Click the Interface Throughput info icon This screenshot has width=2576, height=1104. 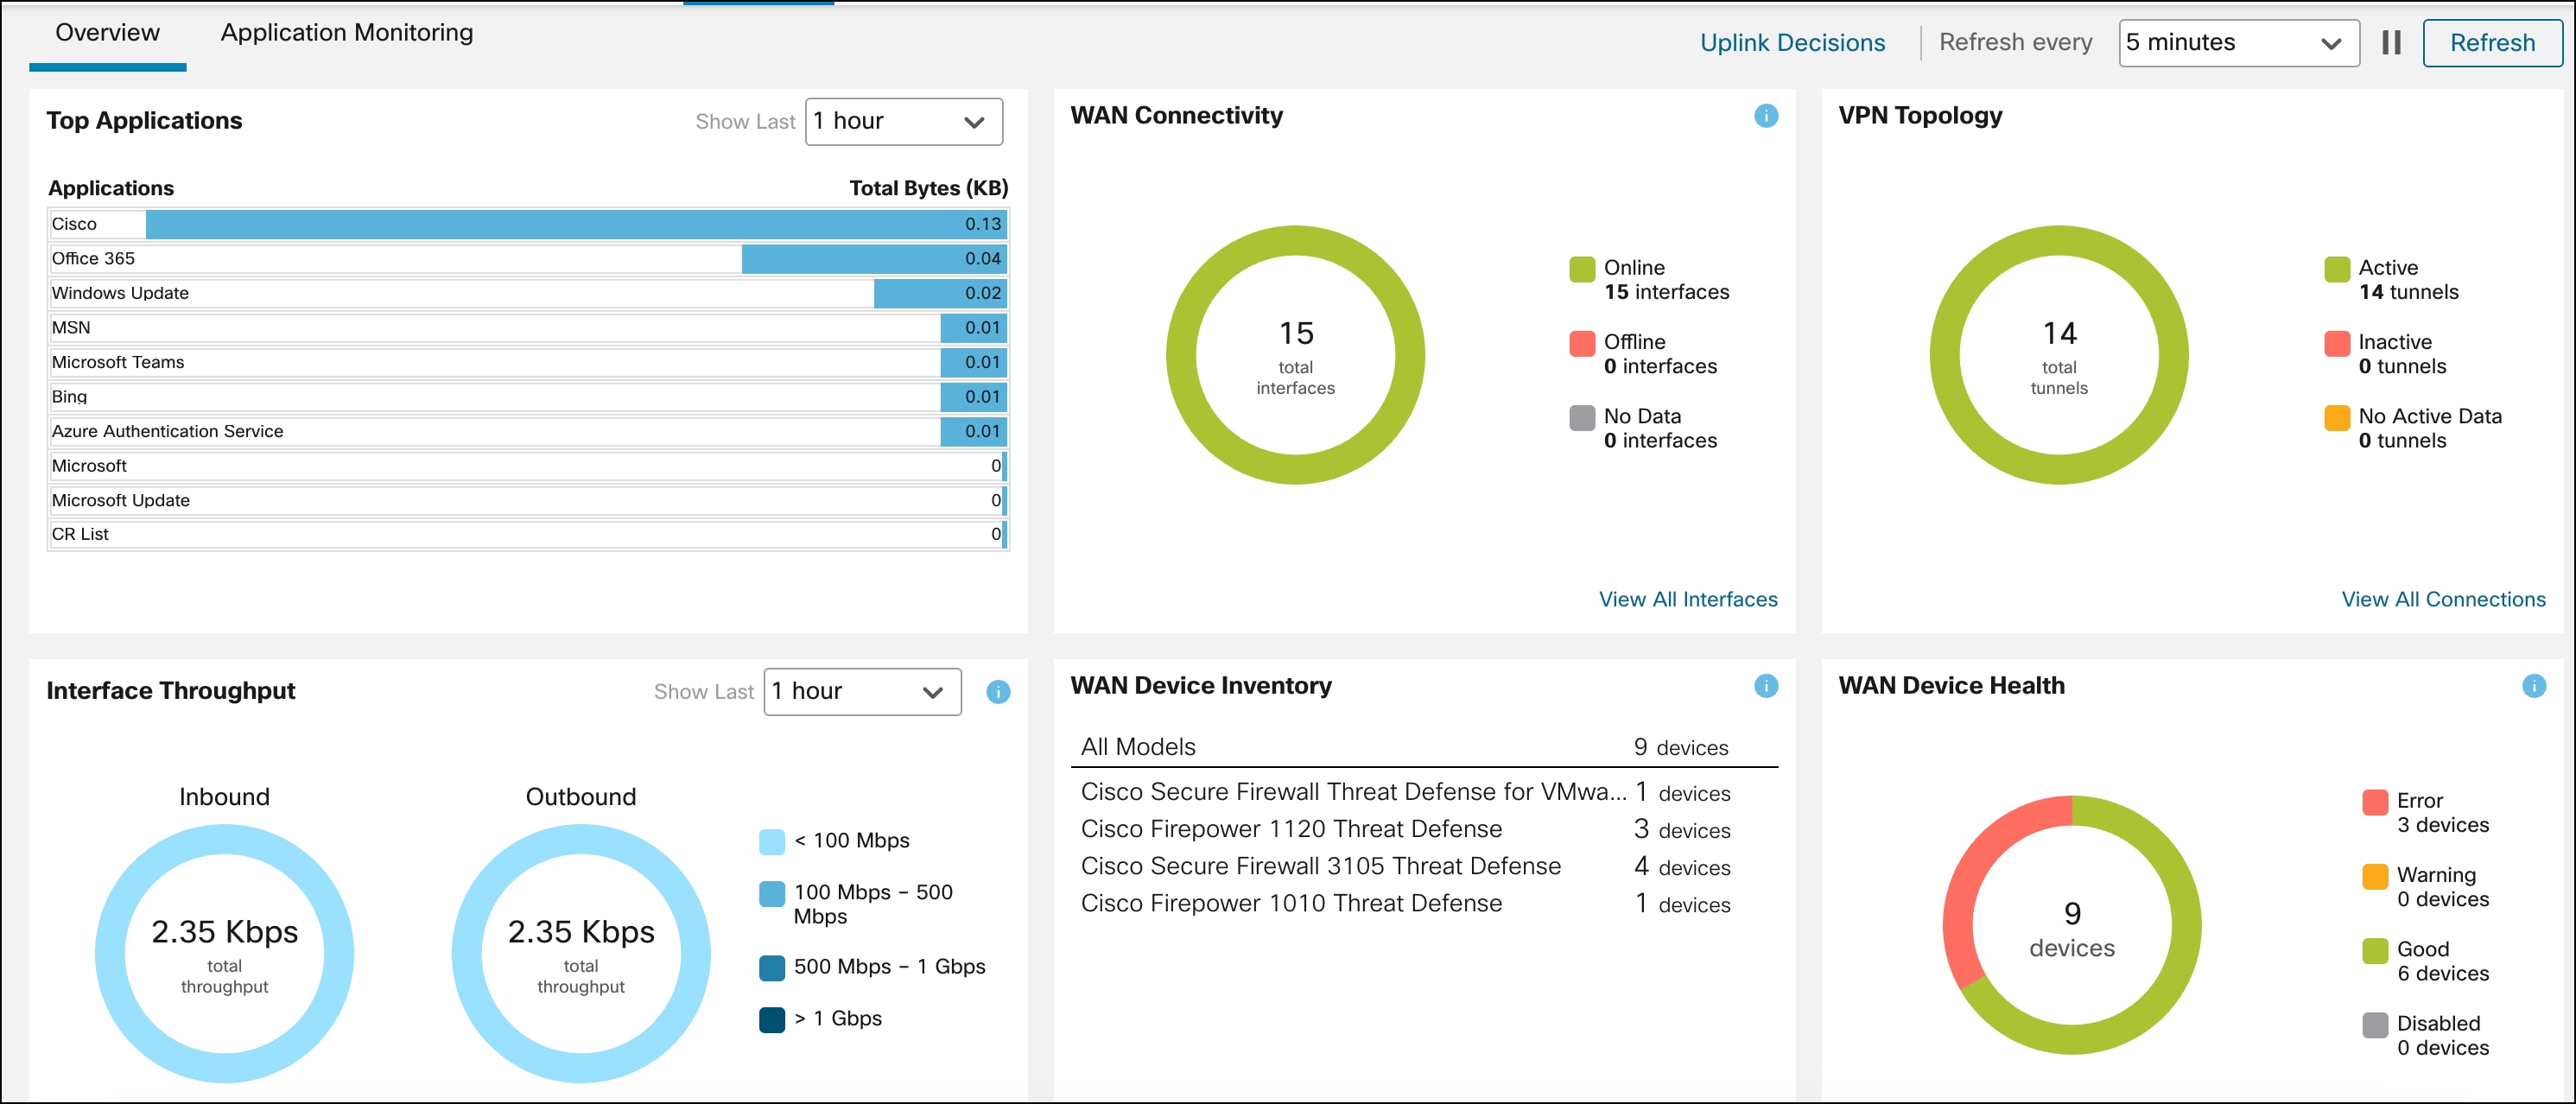point(998,691)
